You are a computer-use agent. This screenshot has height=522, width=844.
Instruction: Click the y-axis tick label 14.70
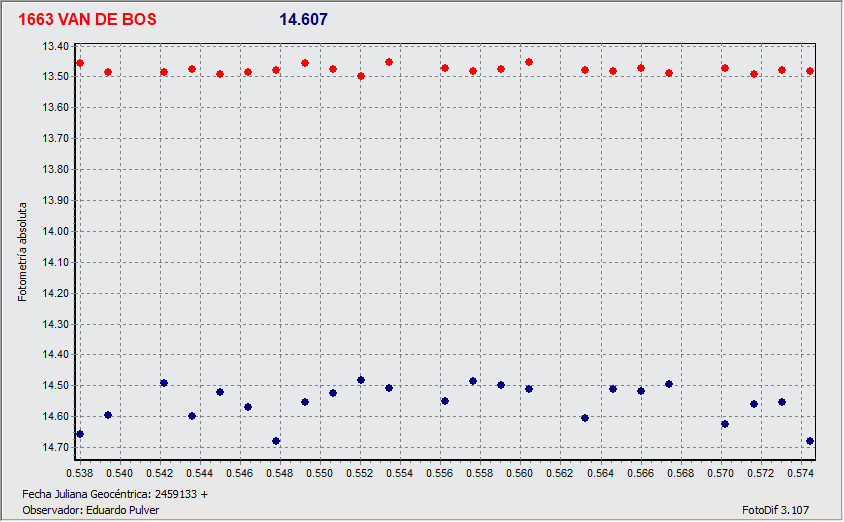pos(55,447)
